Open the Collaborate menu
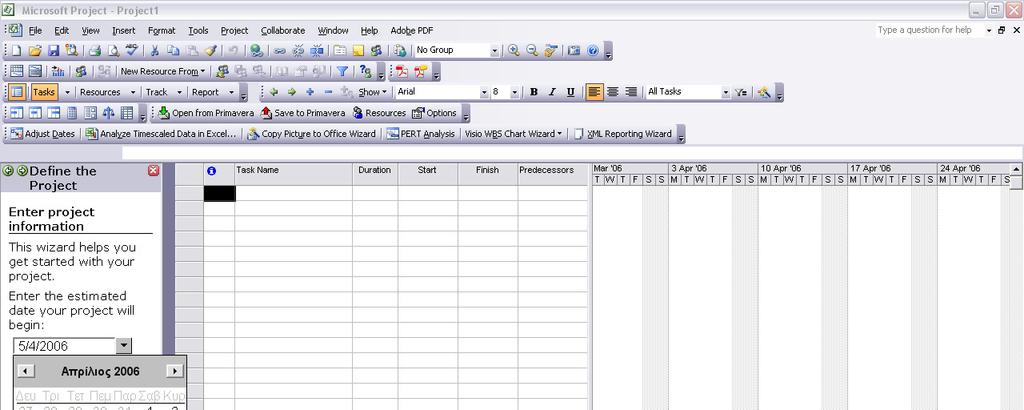 tap(283, 31)
